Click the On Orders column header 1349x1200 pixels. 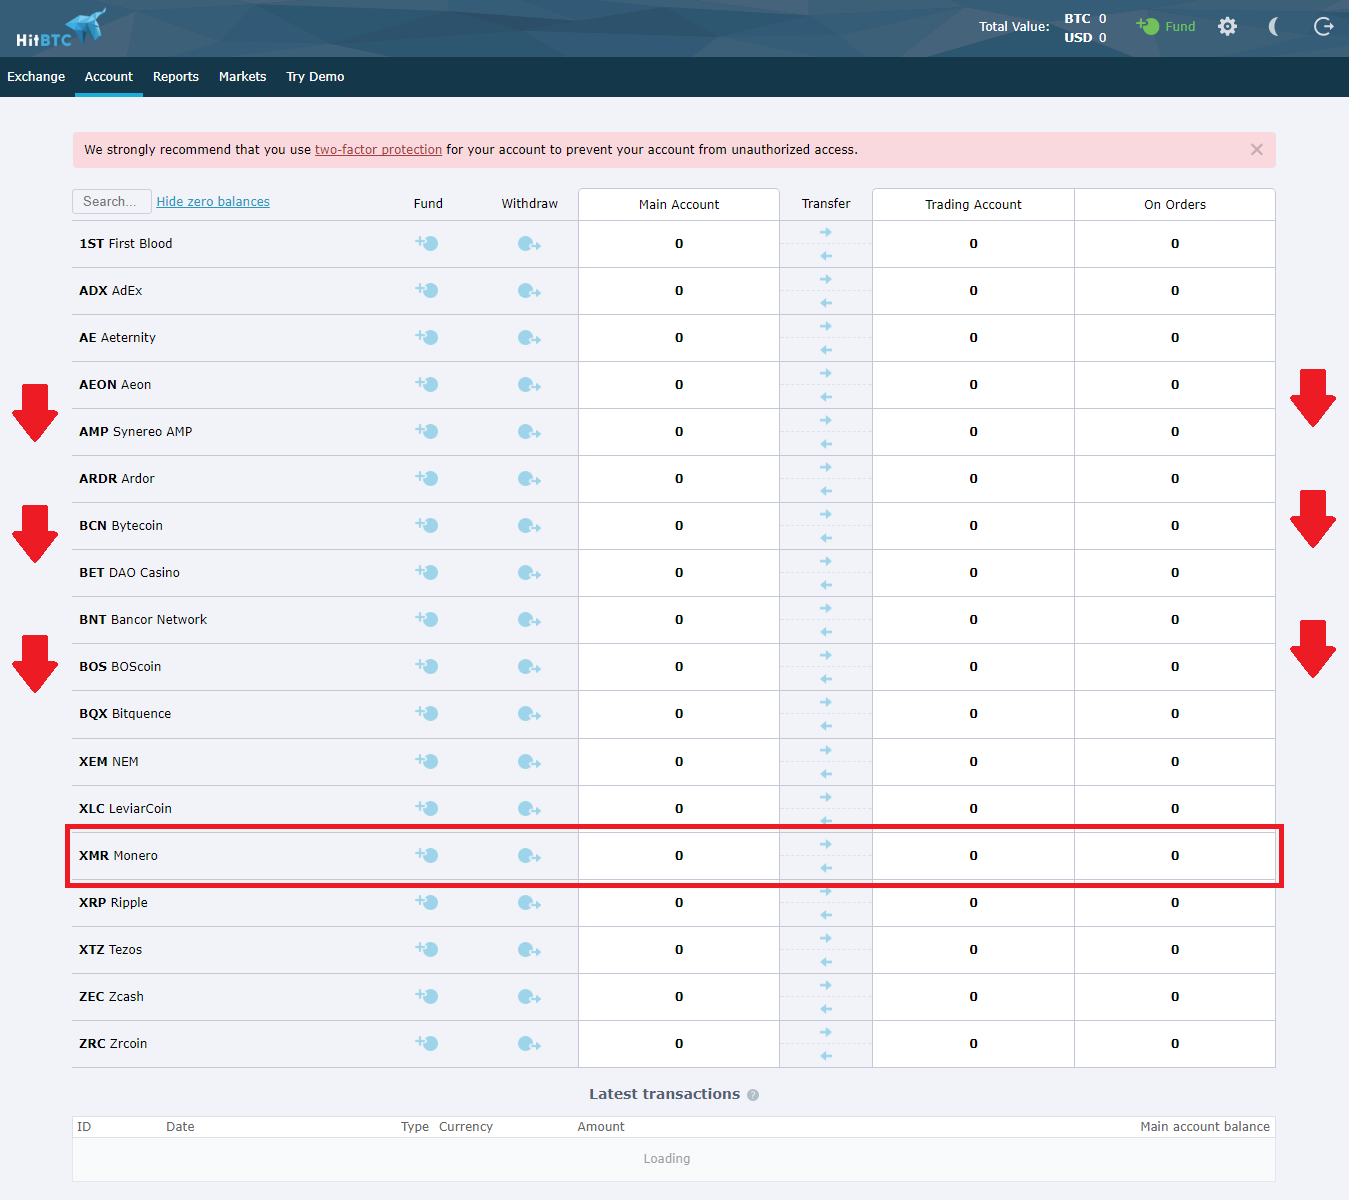point(1175,205)
